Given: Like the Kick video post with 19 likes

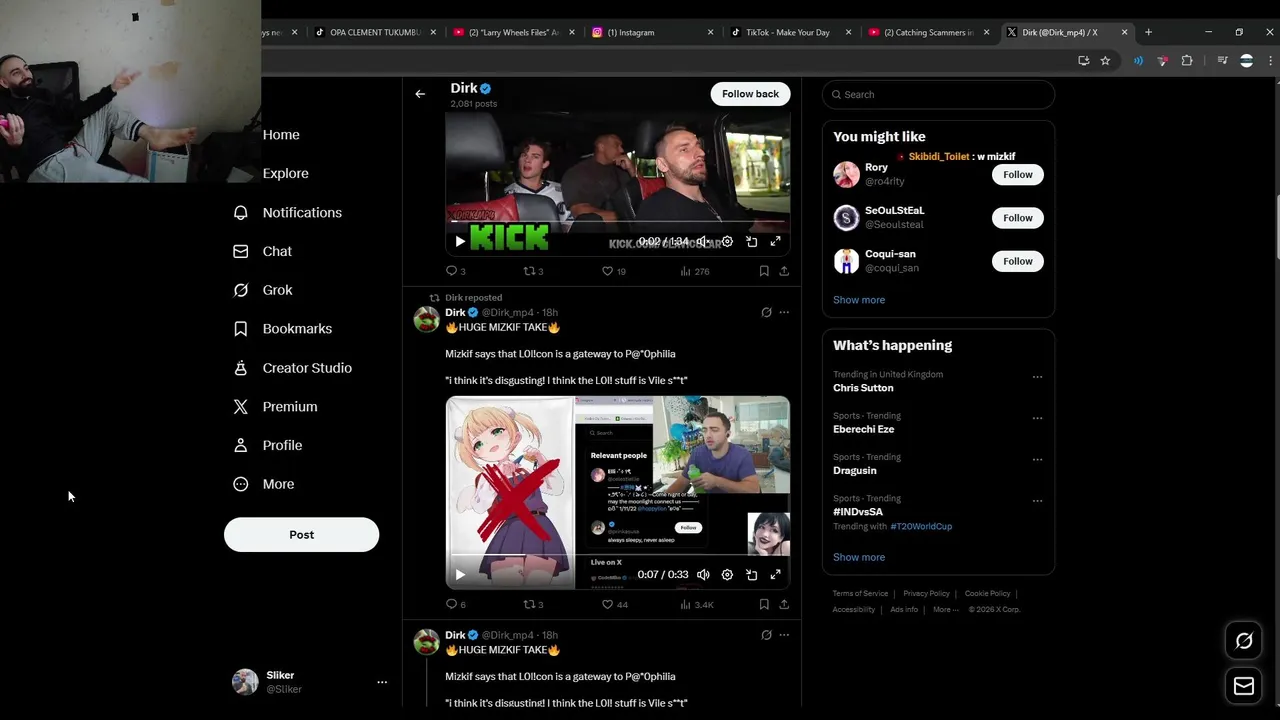Looking at the screenshot, I should (613, 271).
